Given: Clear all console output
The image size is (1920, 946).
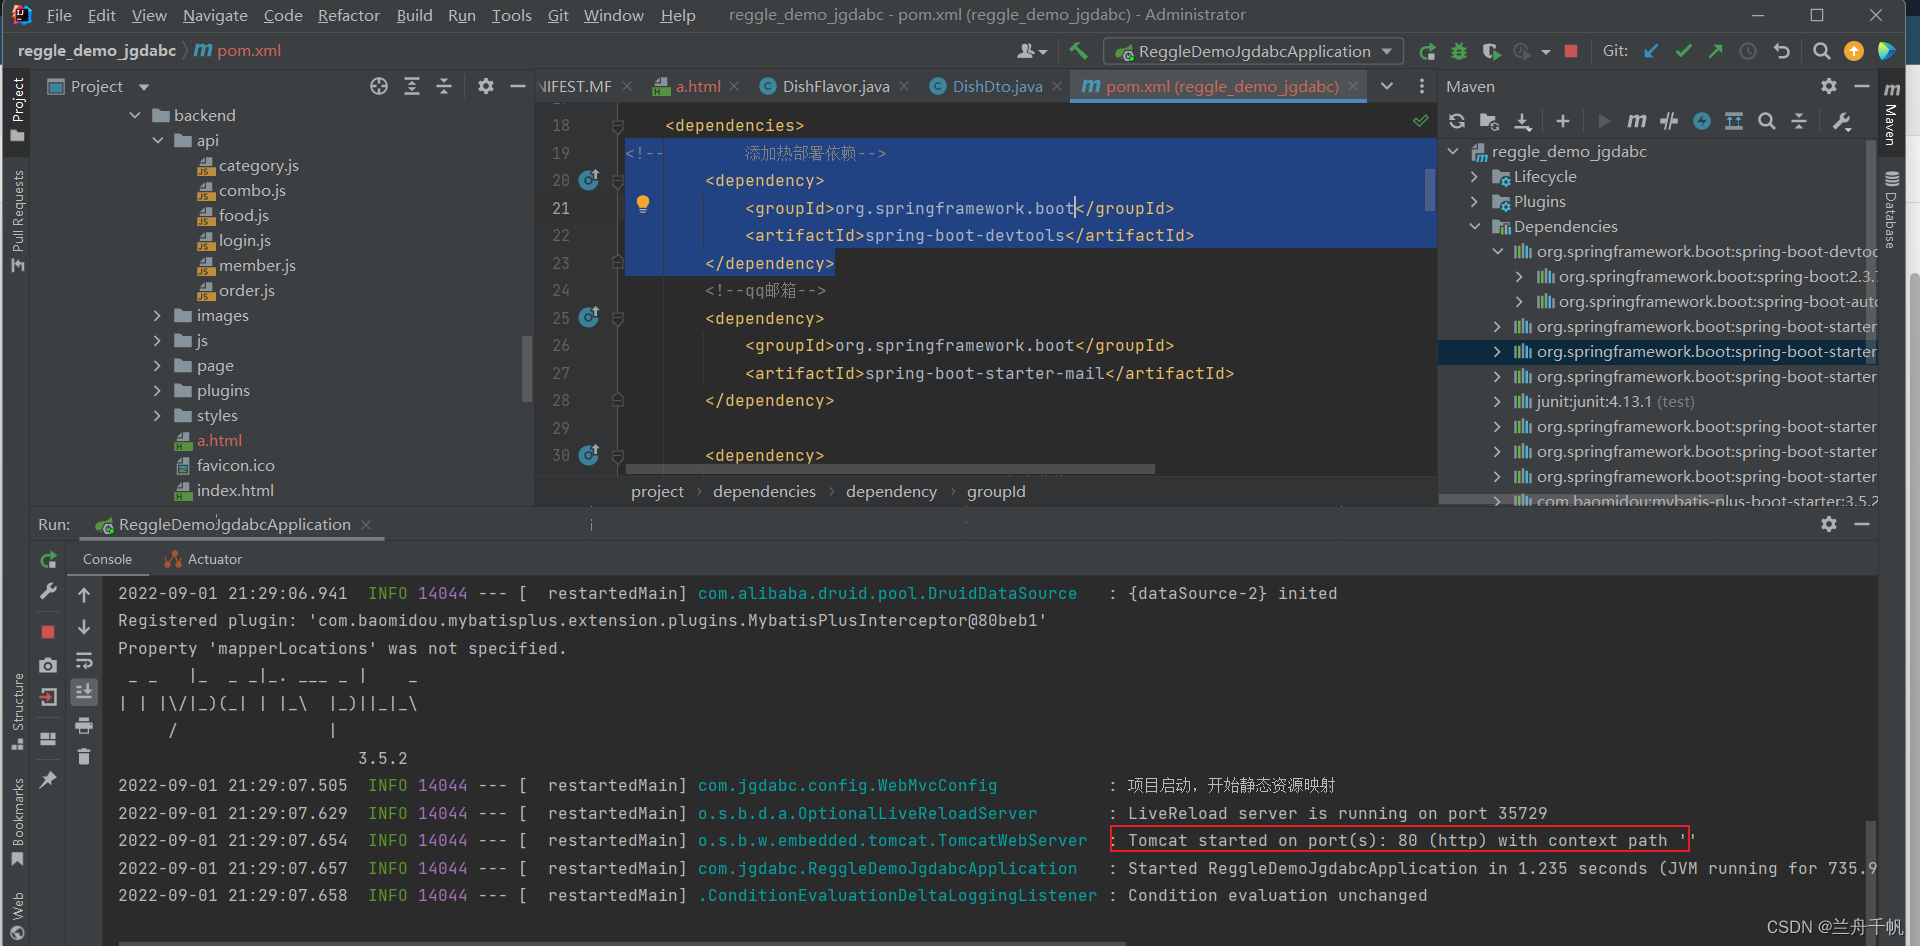Looking at the screenshot, I should 84,757.
